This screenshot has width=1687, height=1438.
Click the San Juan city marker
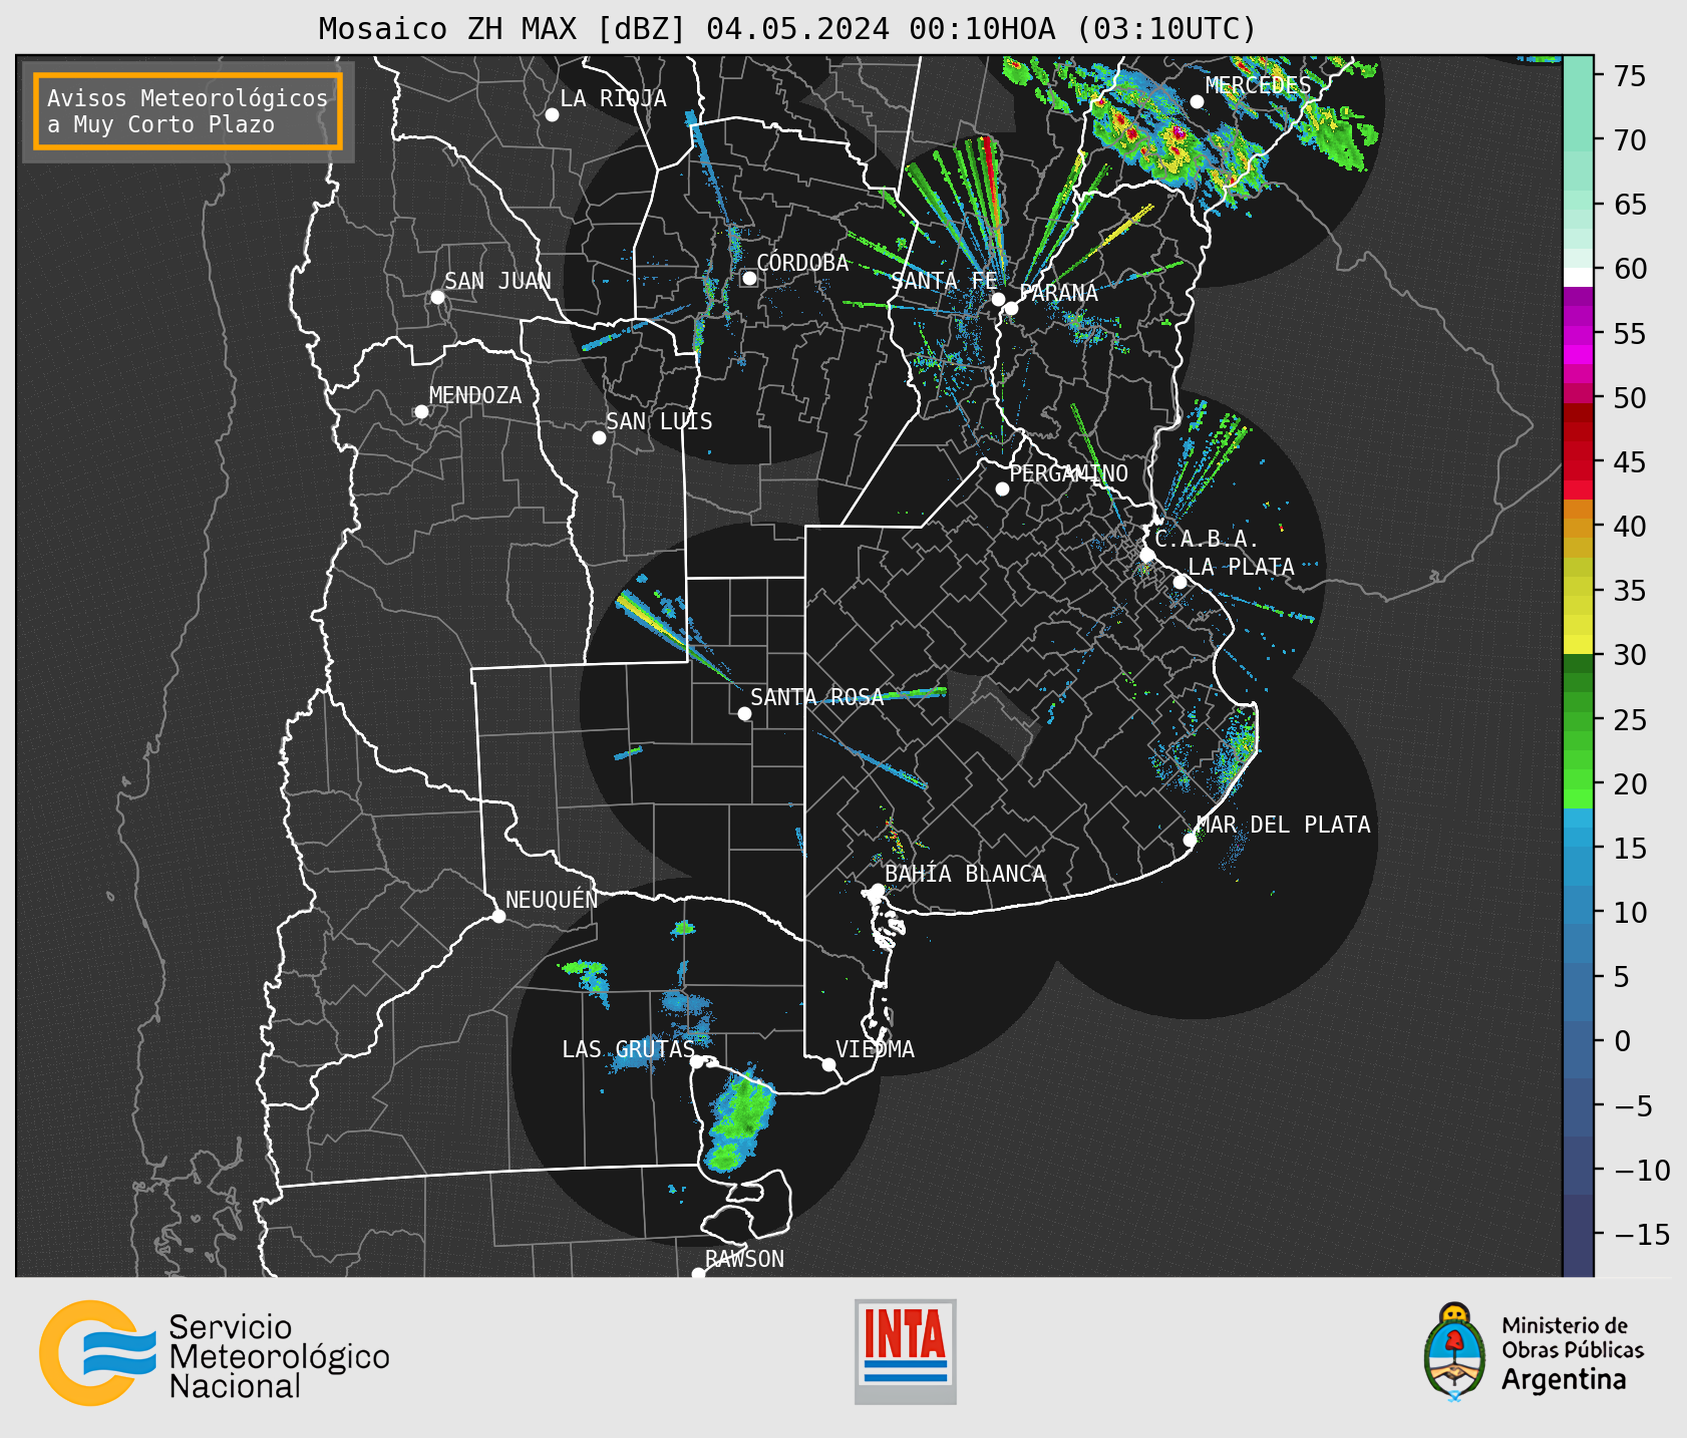pos(437,297)
